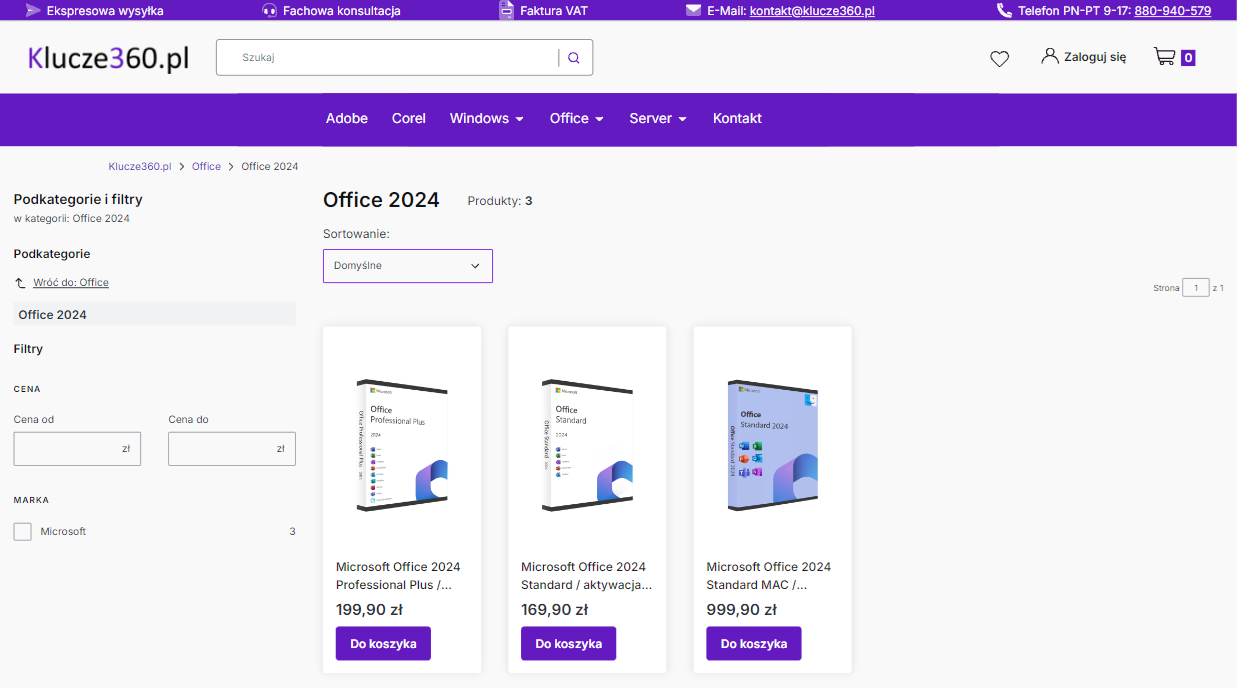
Task: Click the Ekspresowa wysyłka text
Action: (x=105, y=11)
